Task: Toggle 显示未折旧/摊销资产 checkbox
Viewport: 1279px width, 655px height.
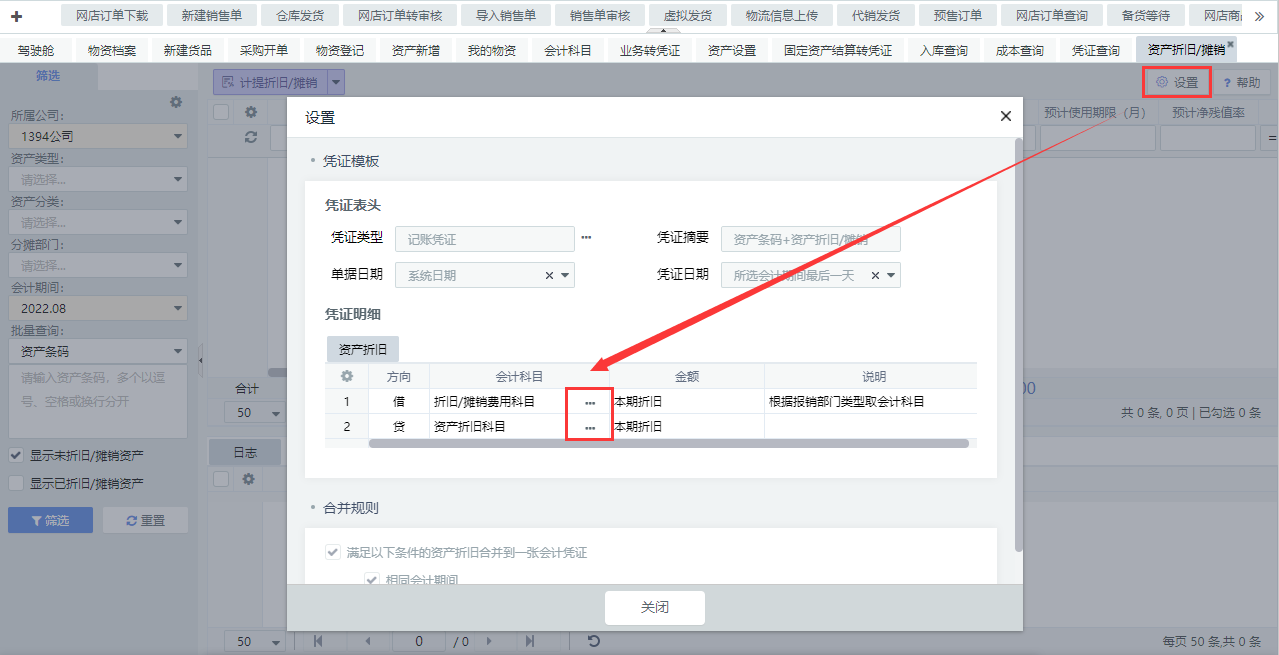Action: point(16,455)
